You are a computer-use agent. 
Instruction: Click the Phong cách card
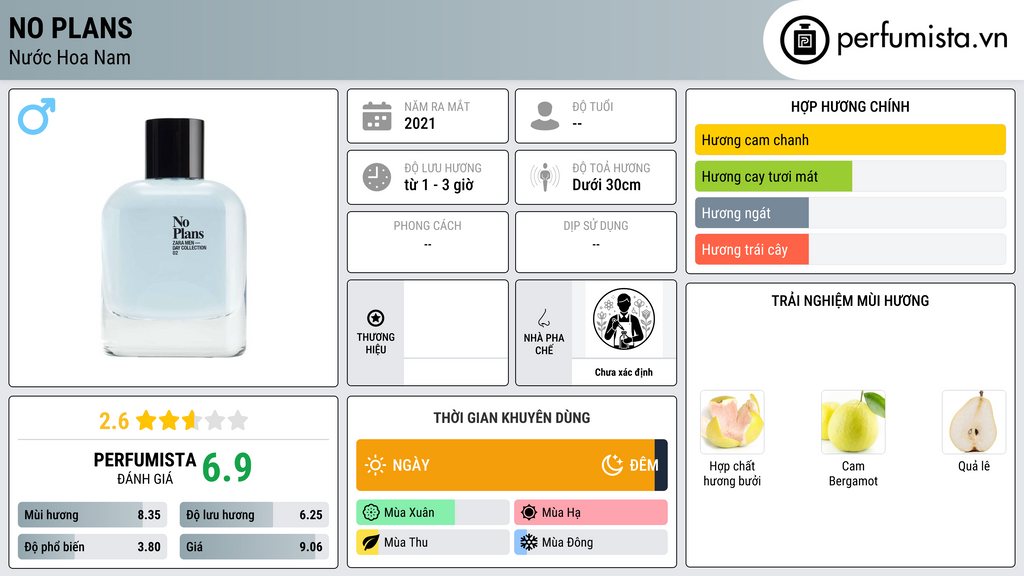(428, 242)
